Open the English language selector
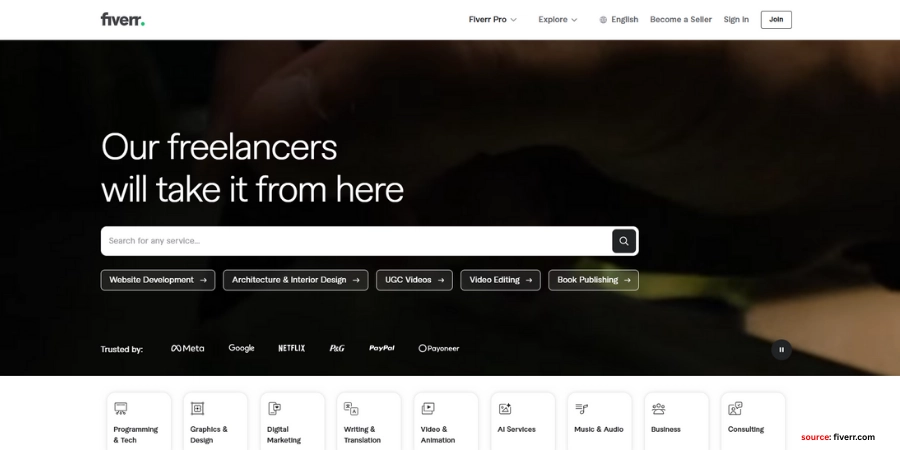900x450 pixels. point(619,20)
